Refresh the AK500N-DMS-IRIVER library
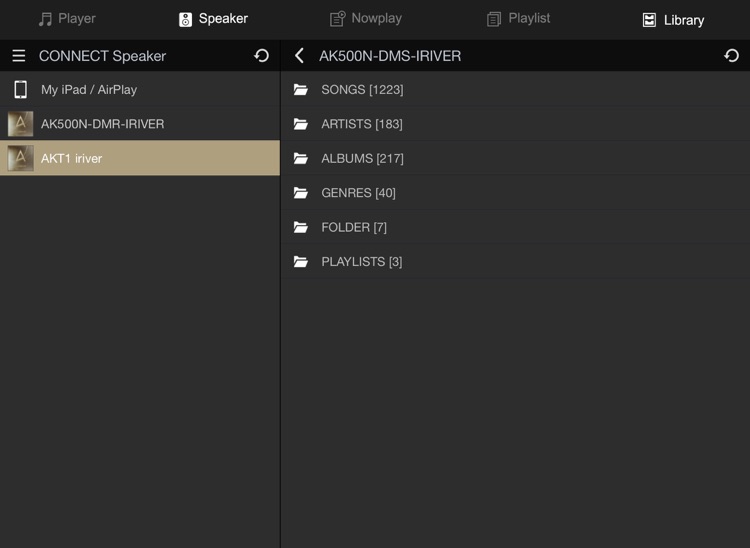Image resolution: width=750 pixels, height=548 pixels. pyautogui.click(x=731, y=56)
